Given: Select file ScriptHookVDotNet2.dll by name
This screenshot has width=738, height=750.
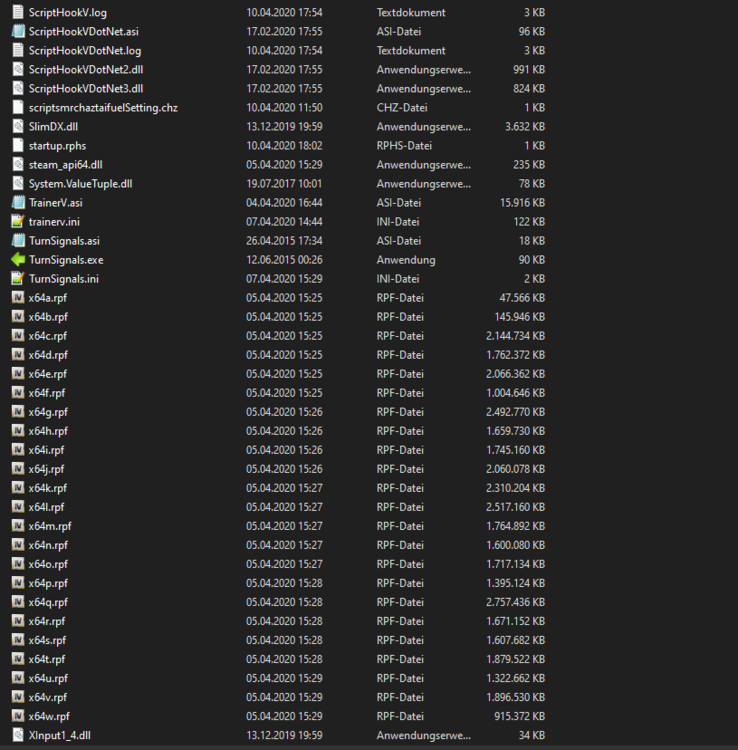Looking at the screenshot, I should (x=86, y=69).
